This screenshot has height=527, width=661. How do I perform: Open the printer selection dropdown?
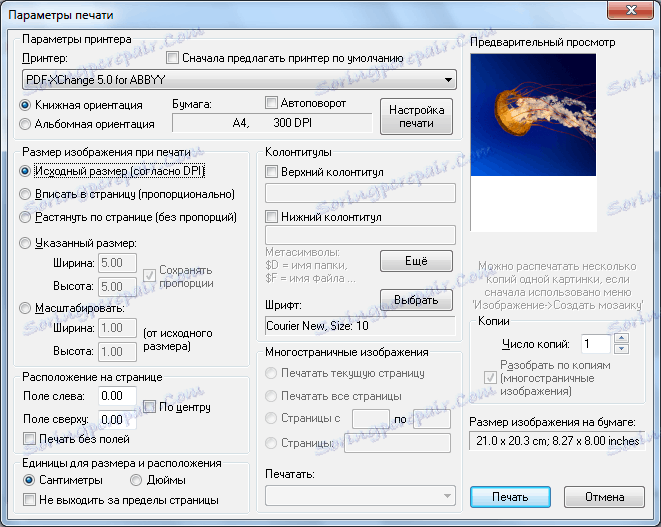pos(239,80)
